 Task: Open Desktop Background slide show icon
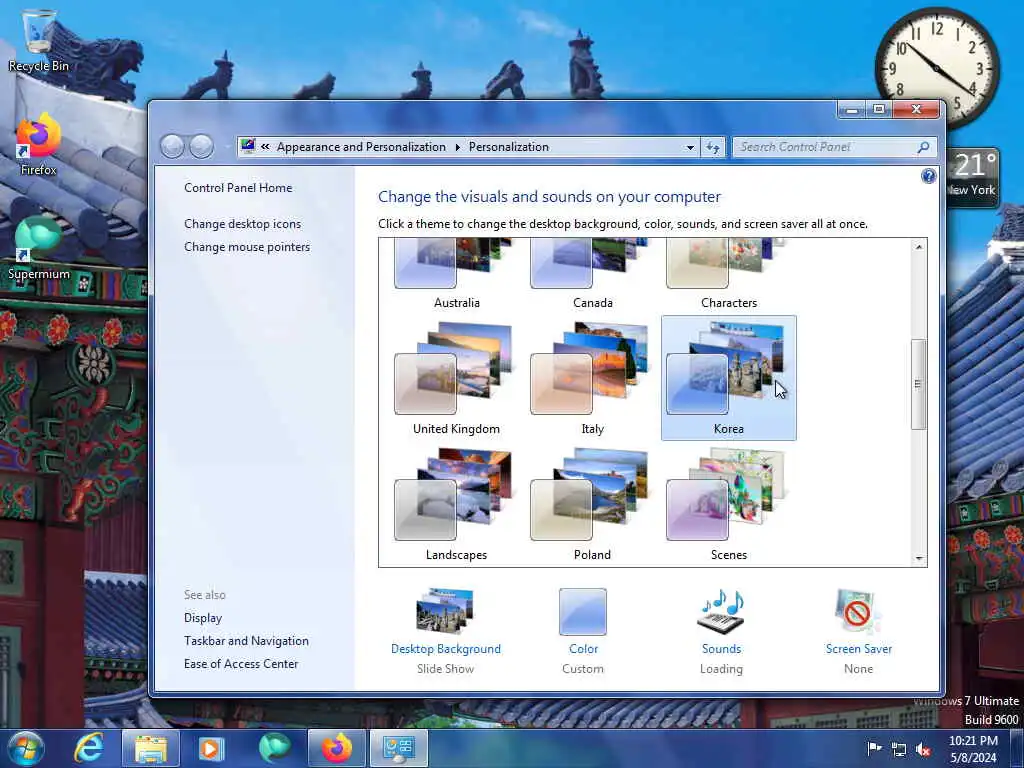coord(445,611)
